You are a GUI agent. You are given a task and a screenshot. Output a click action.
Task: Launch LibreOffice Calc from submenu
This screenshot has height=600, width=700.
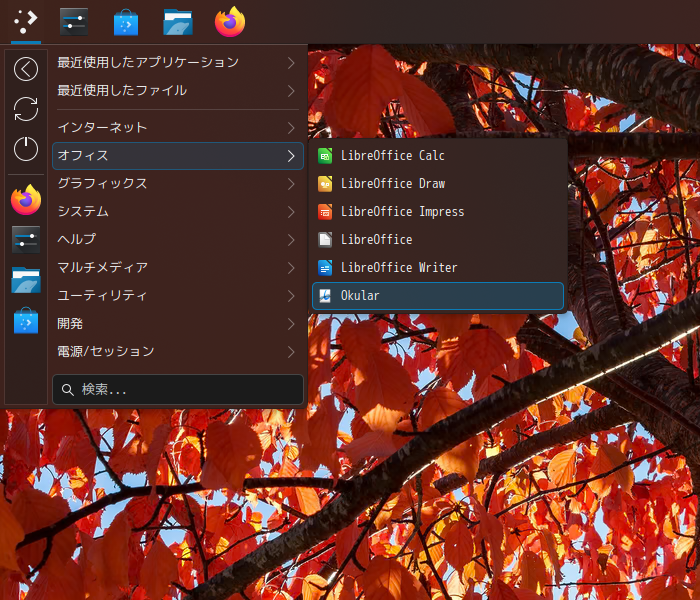click(x=439, y=156)
